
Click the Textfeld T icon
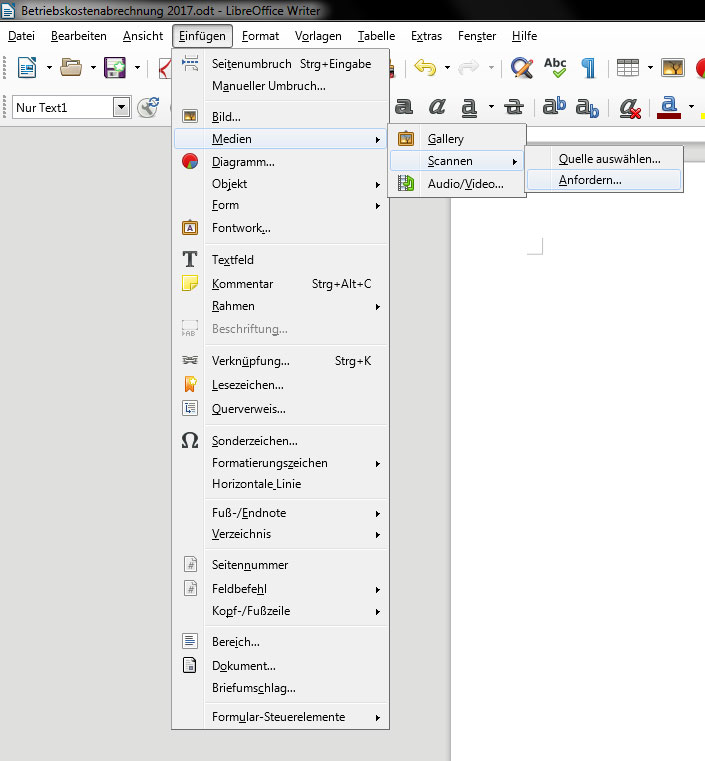click(x=190, y=259)
